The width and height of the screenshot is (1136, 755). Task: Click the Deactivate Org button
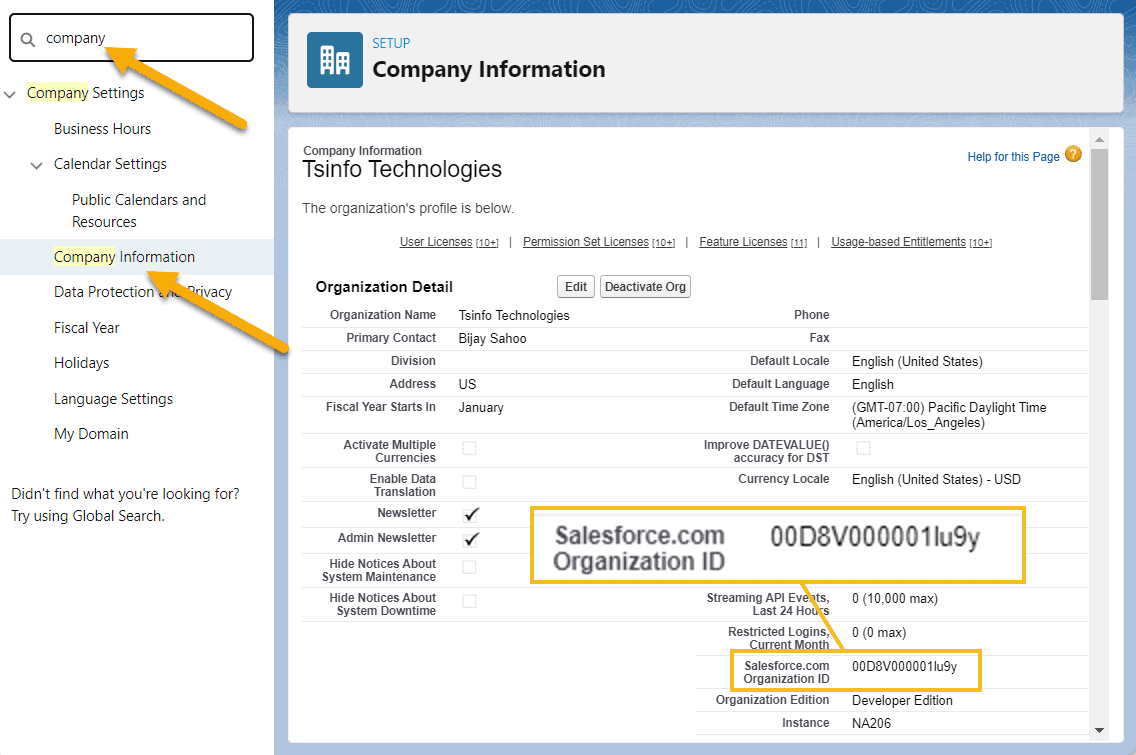[645, 286]
